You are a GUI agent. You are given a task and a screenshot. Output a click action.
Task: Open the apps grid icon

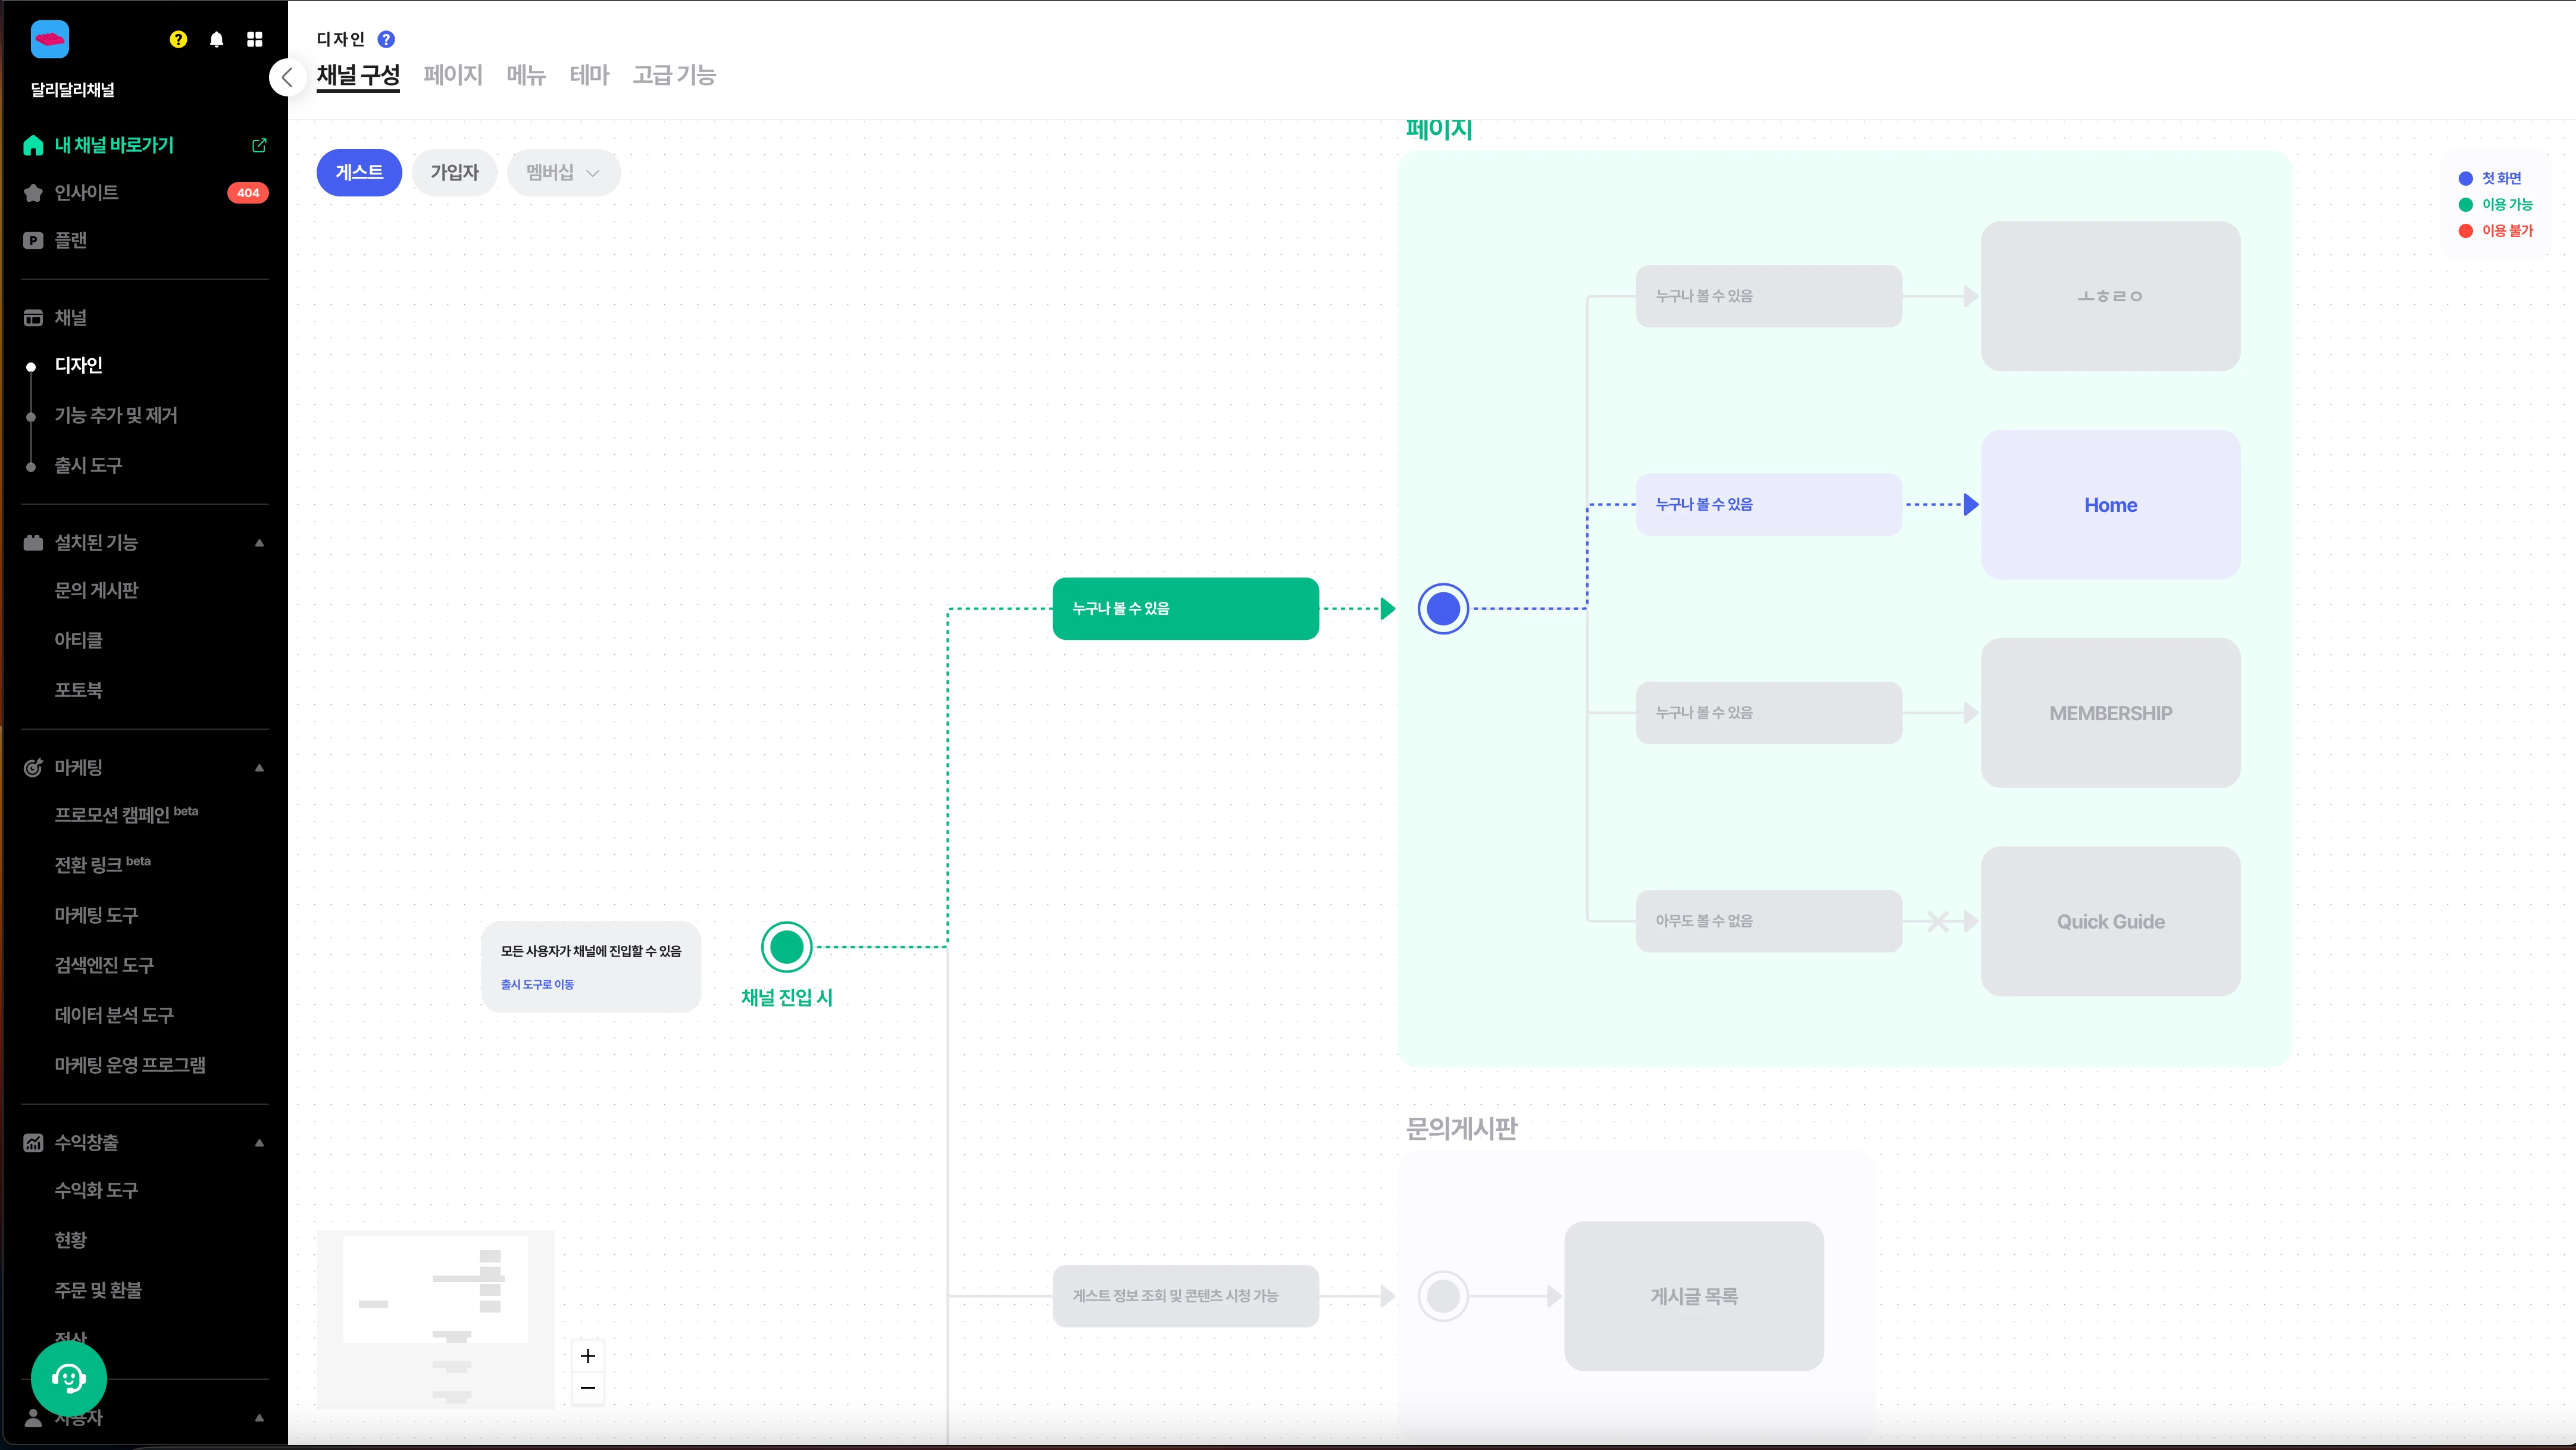coord(255,39)
